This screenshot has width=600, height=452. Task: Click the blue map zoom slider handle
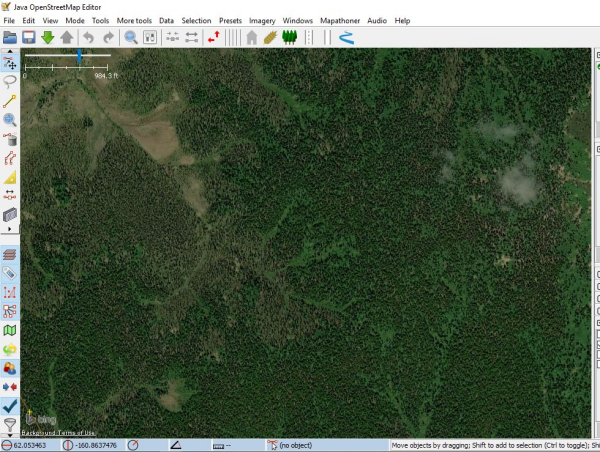79,56
